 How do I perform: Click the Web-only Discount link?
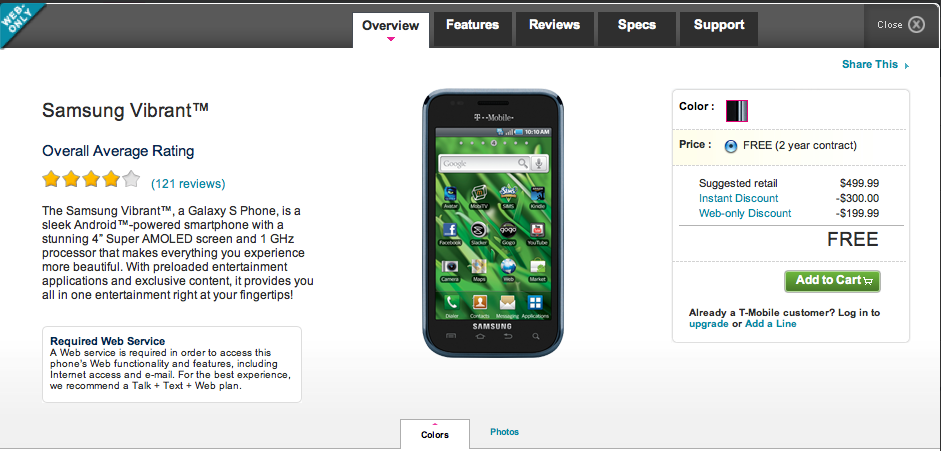(x=745, y=214)
